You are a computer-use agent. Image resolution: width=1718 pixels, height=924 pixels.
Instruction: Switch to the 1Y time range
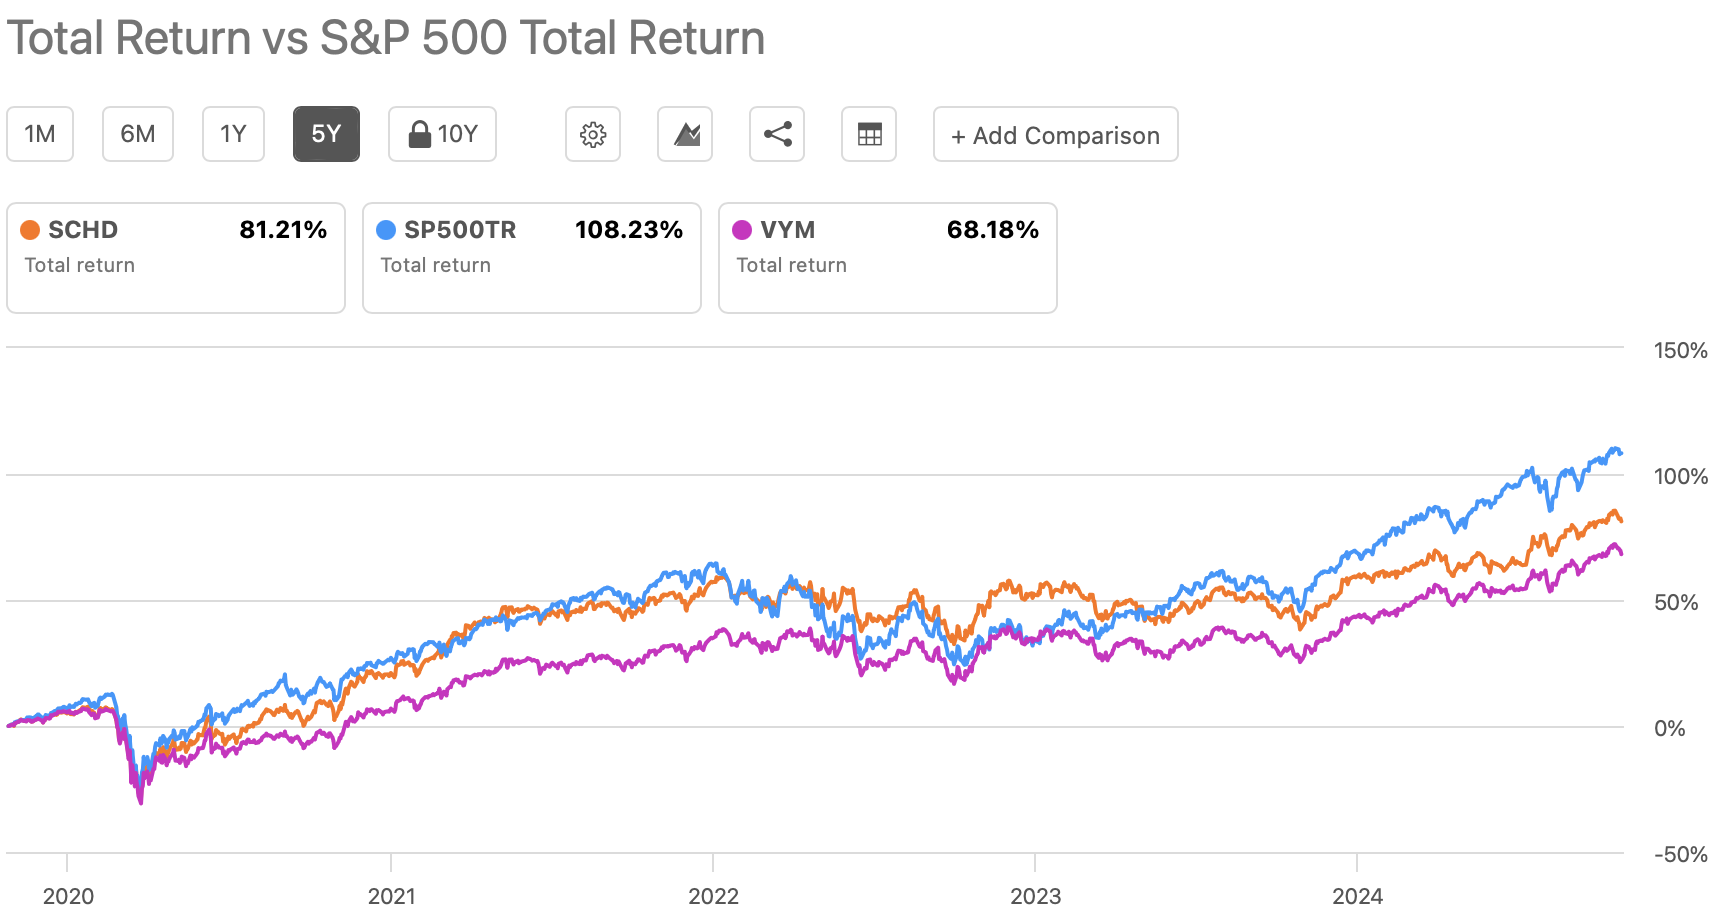coord(233,134)
